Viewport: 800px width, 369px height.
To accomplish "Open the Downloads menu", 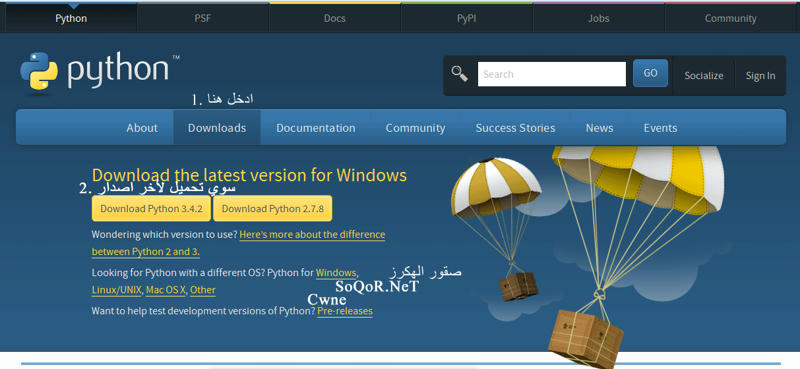I will [x=217, y=128].
